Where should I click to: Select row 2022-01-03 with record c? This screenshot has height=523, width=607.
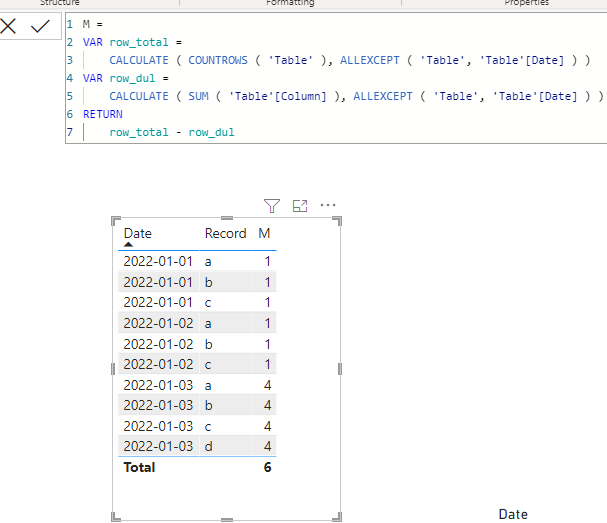[197, 426]
